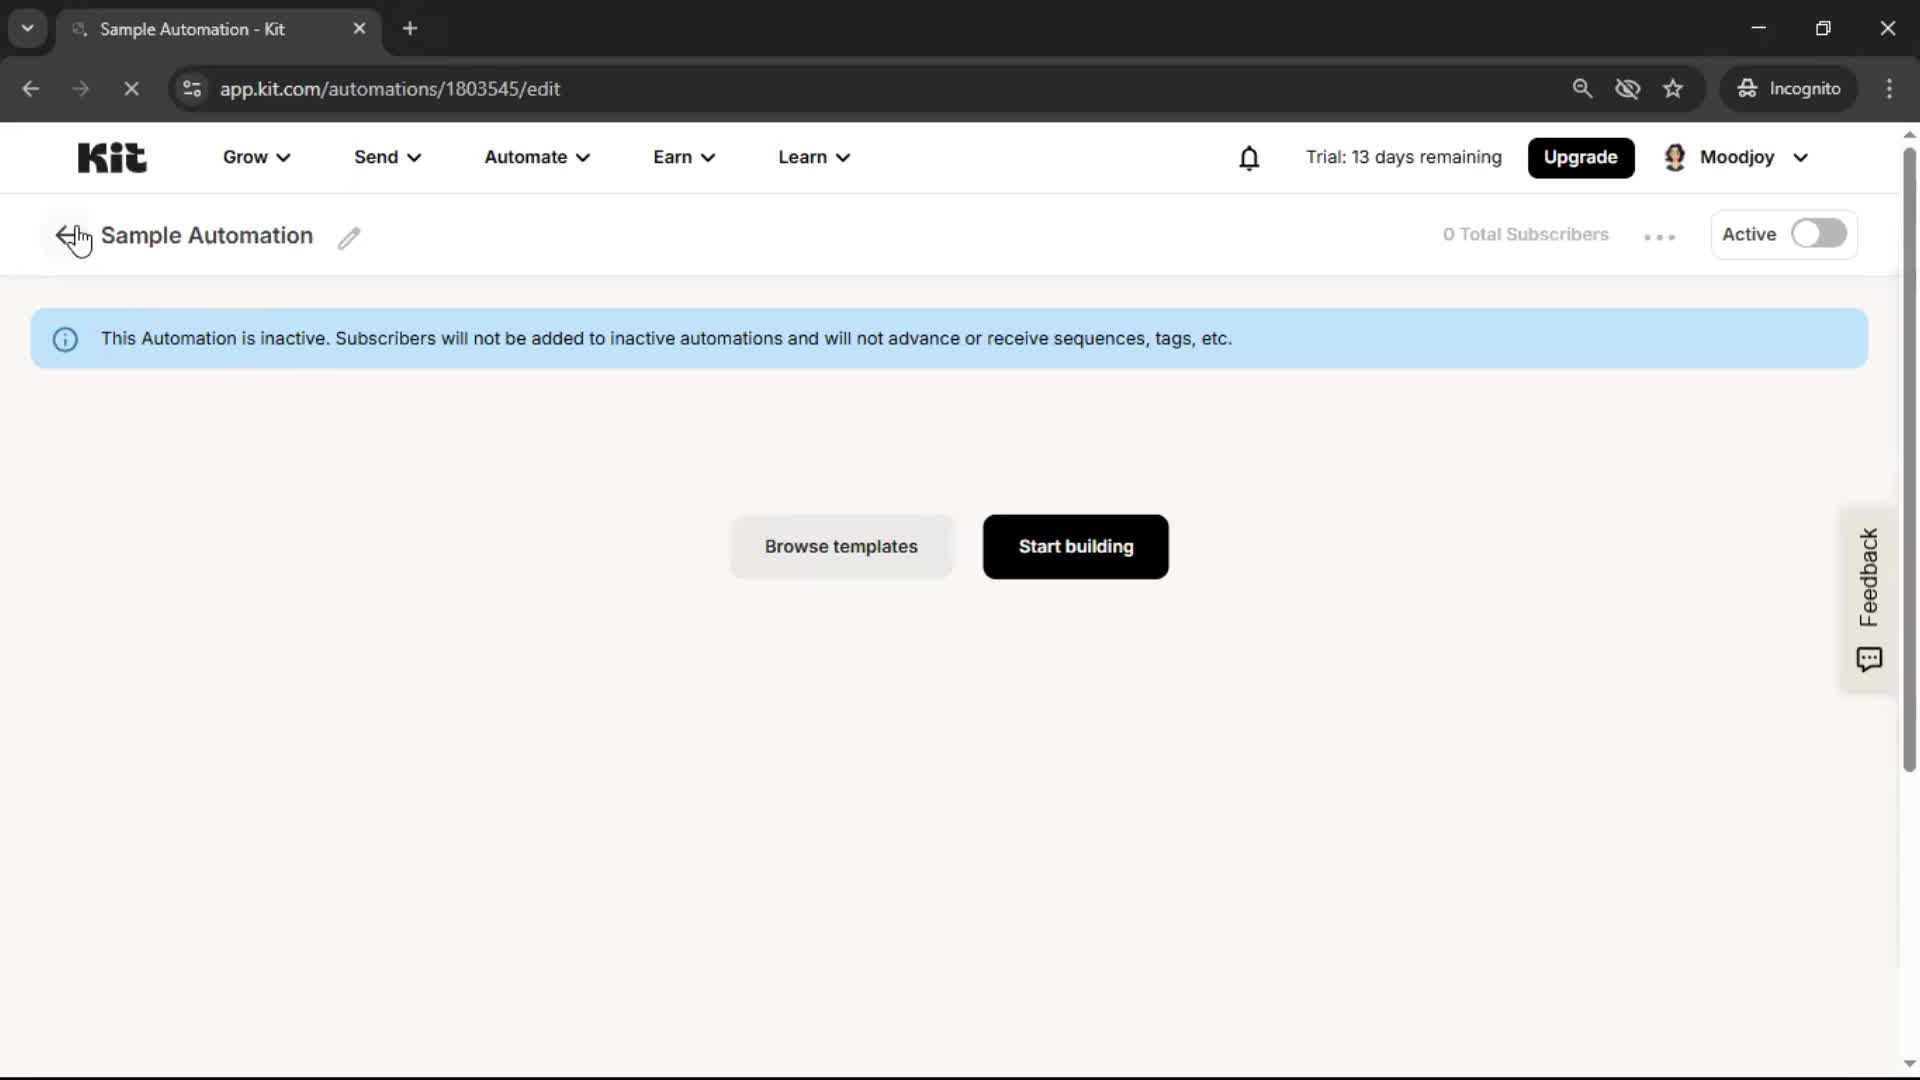Stop page loading in browser toolbar
The width and height of the screenshot is (1920, 1080).
pyautogui.click(x=131, y=89)
